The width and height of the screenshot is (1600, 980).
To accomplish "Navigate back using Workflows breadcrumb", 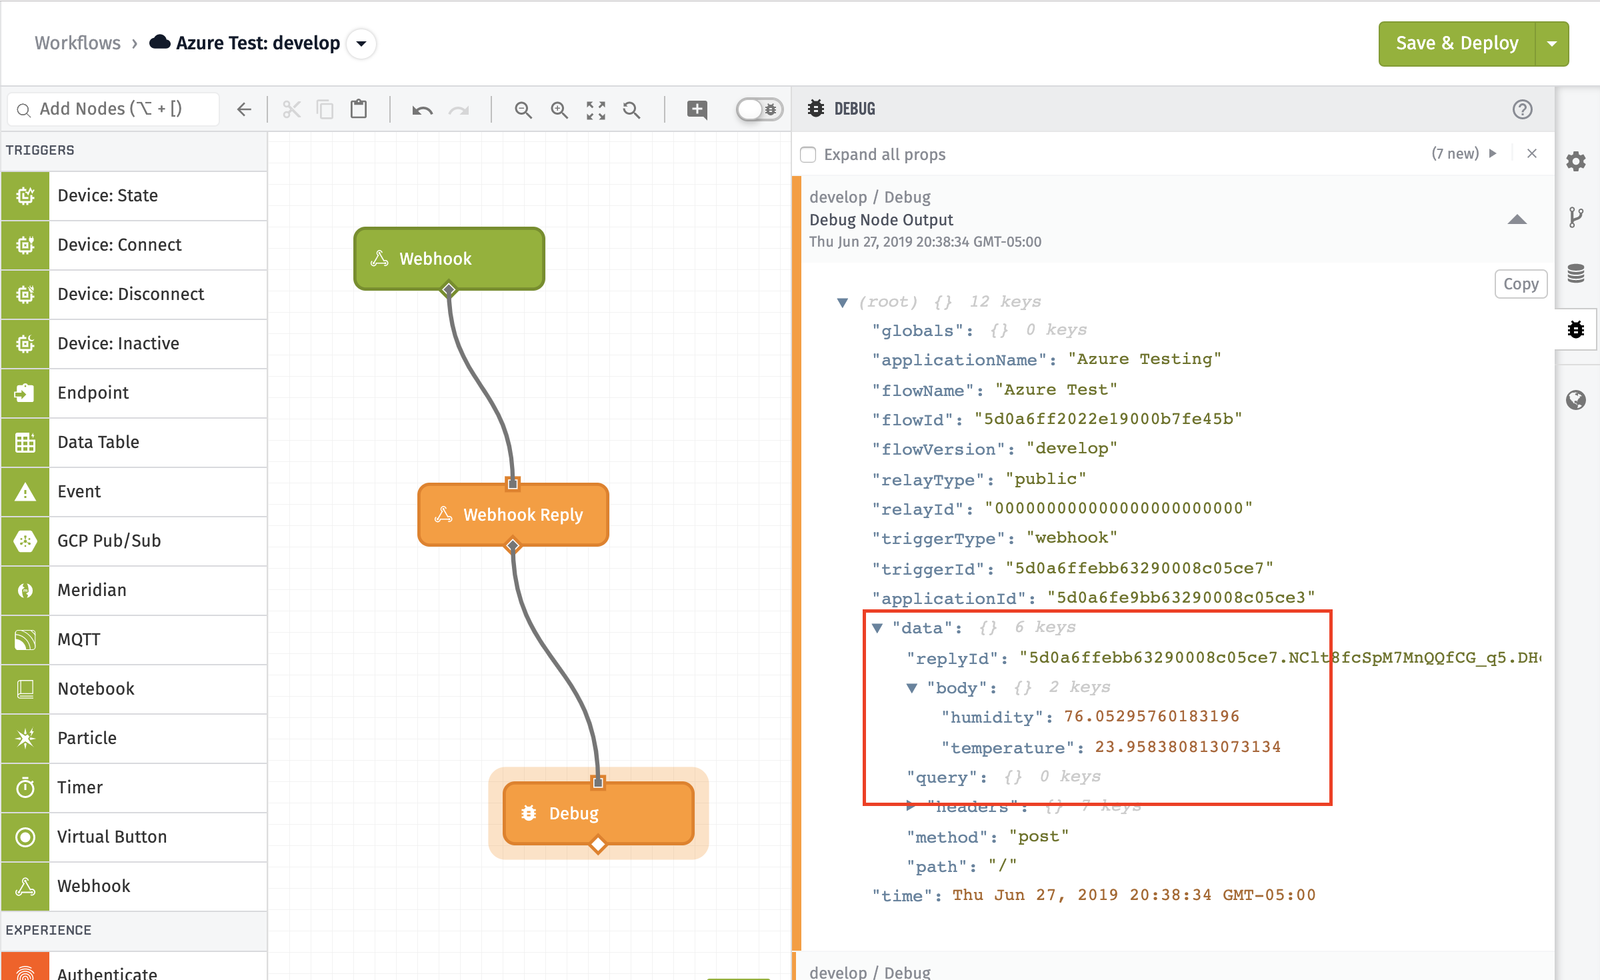I will pos(77,43).
